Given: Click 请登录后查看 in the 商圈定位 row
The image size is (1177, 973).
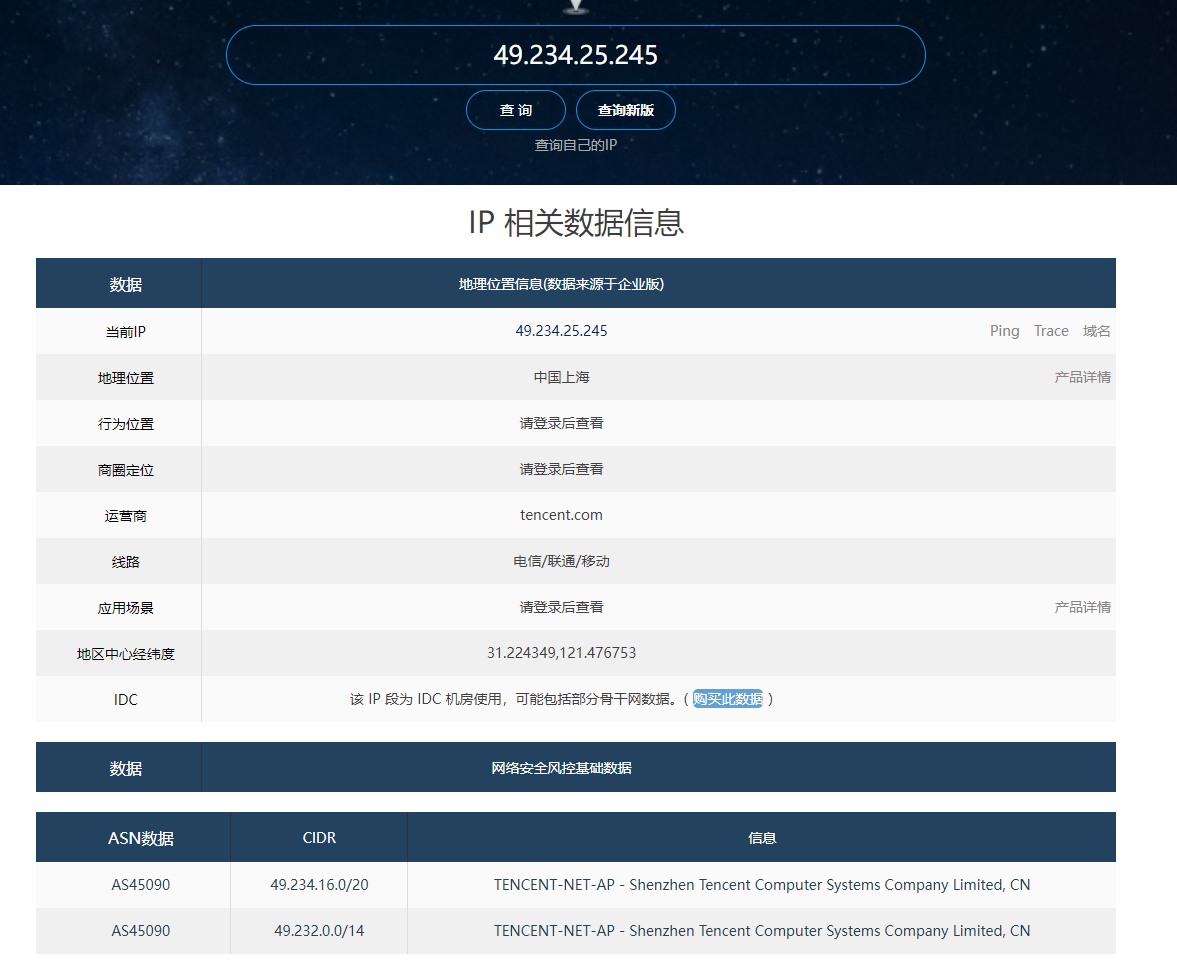Looking at the screenshot, I should coord(561,469).
